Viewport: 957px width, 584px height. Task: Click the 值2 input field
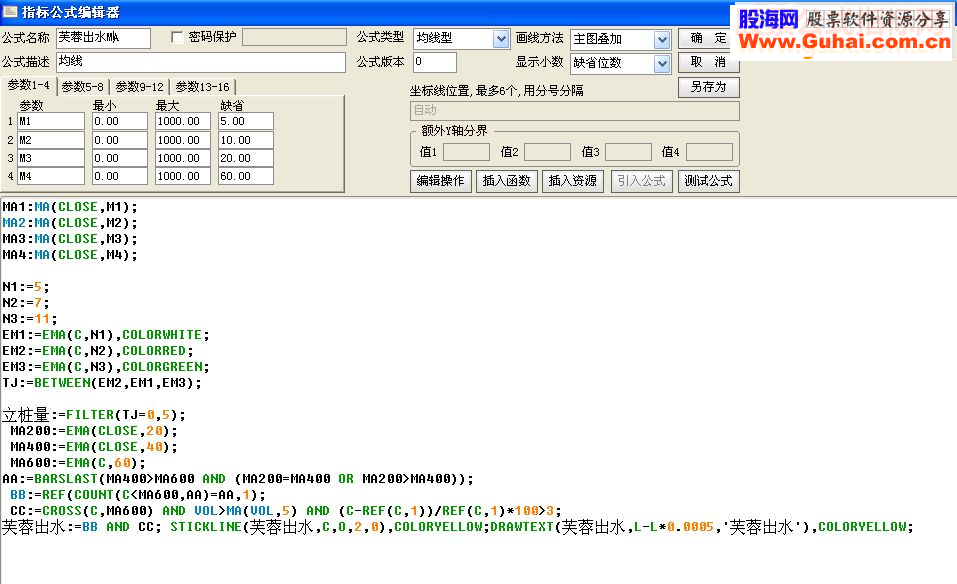[x=547, y=152]
